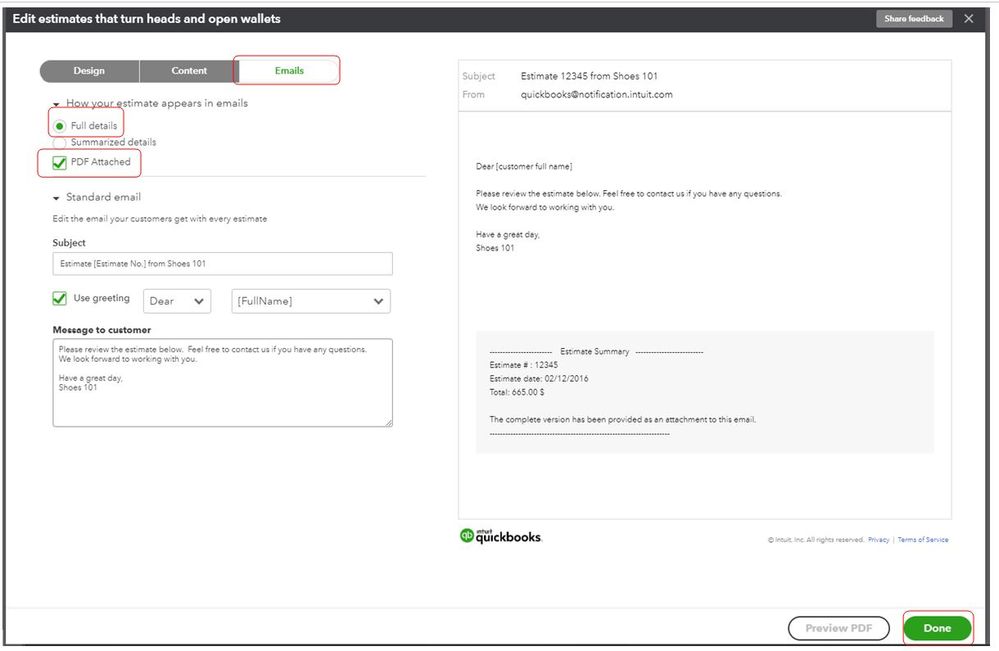Click the preview subject Estimate 12345 from Shoes 101
Image resolution: width=999 pixels, height=651 pixels.
589,76
